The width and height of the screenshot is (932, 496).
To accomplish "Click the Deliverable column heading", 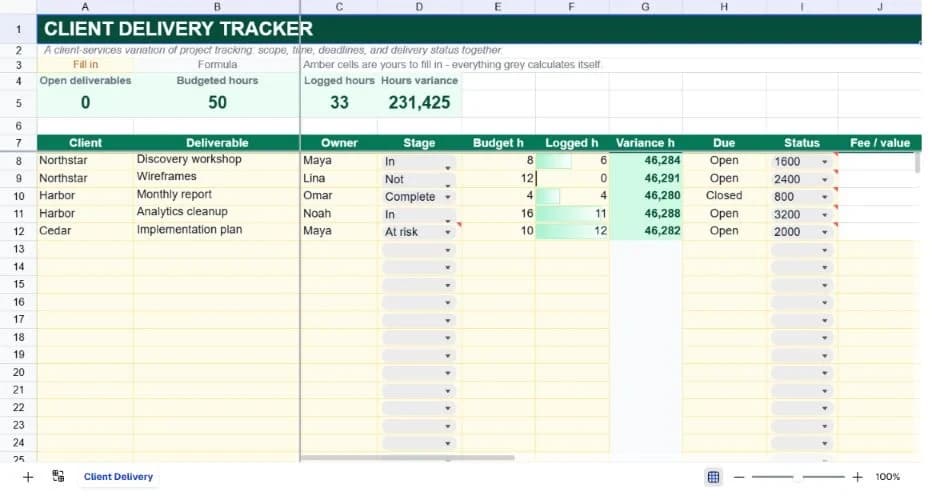I will pyautogui.click(x=217, y=143).
